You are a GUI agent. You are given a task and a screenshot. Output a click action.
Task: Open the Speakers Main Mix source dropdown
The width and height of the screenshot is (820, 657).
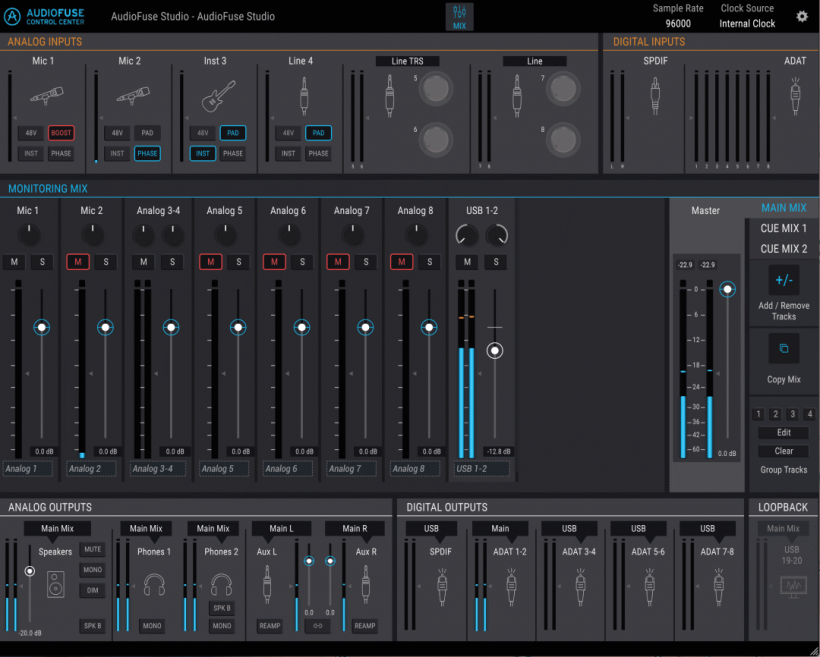[58, 528]
